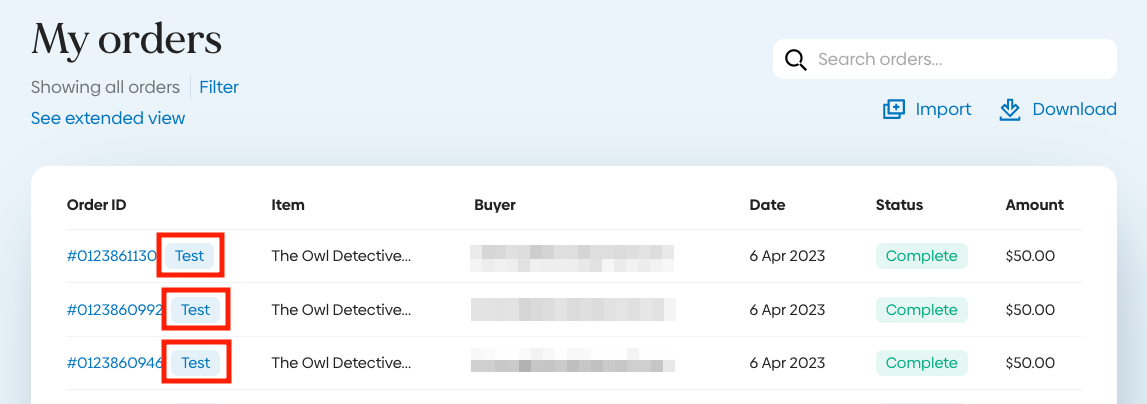This screenshot has width=1147, height=404.
Task: Click the Test badge on order #0123860992
Action: [x=195, y=310]
